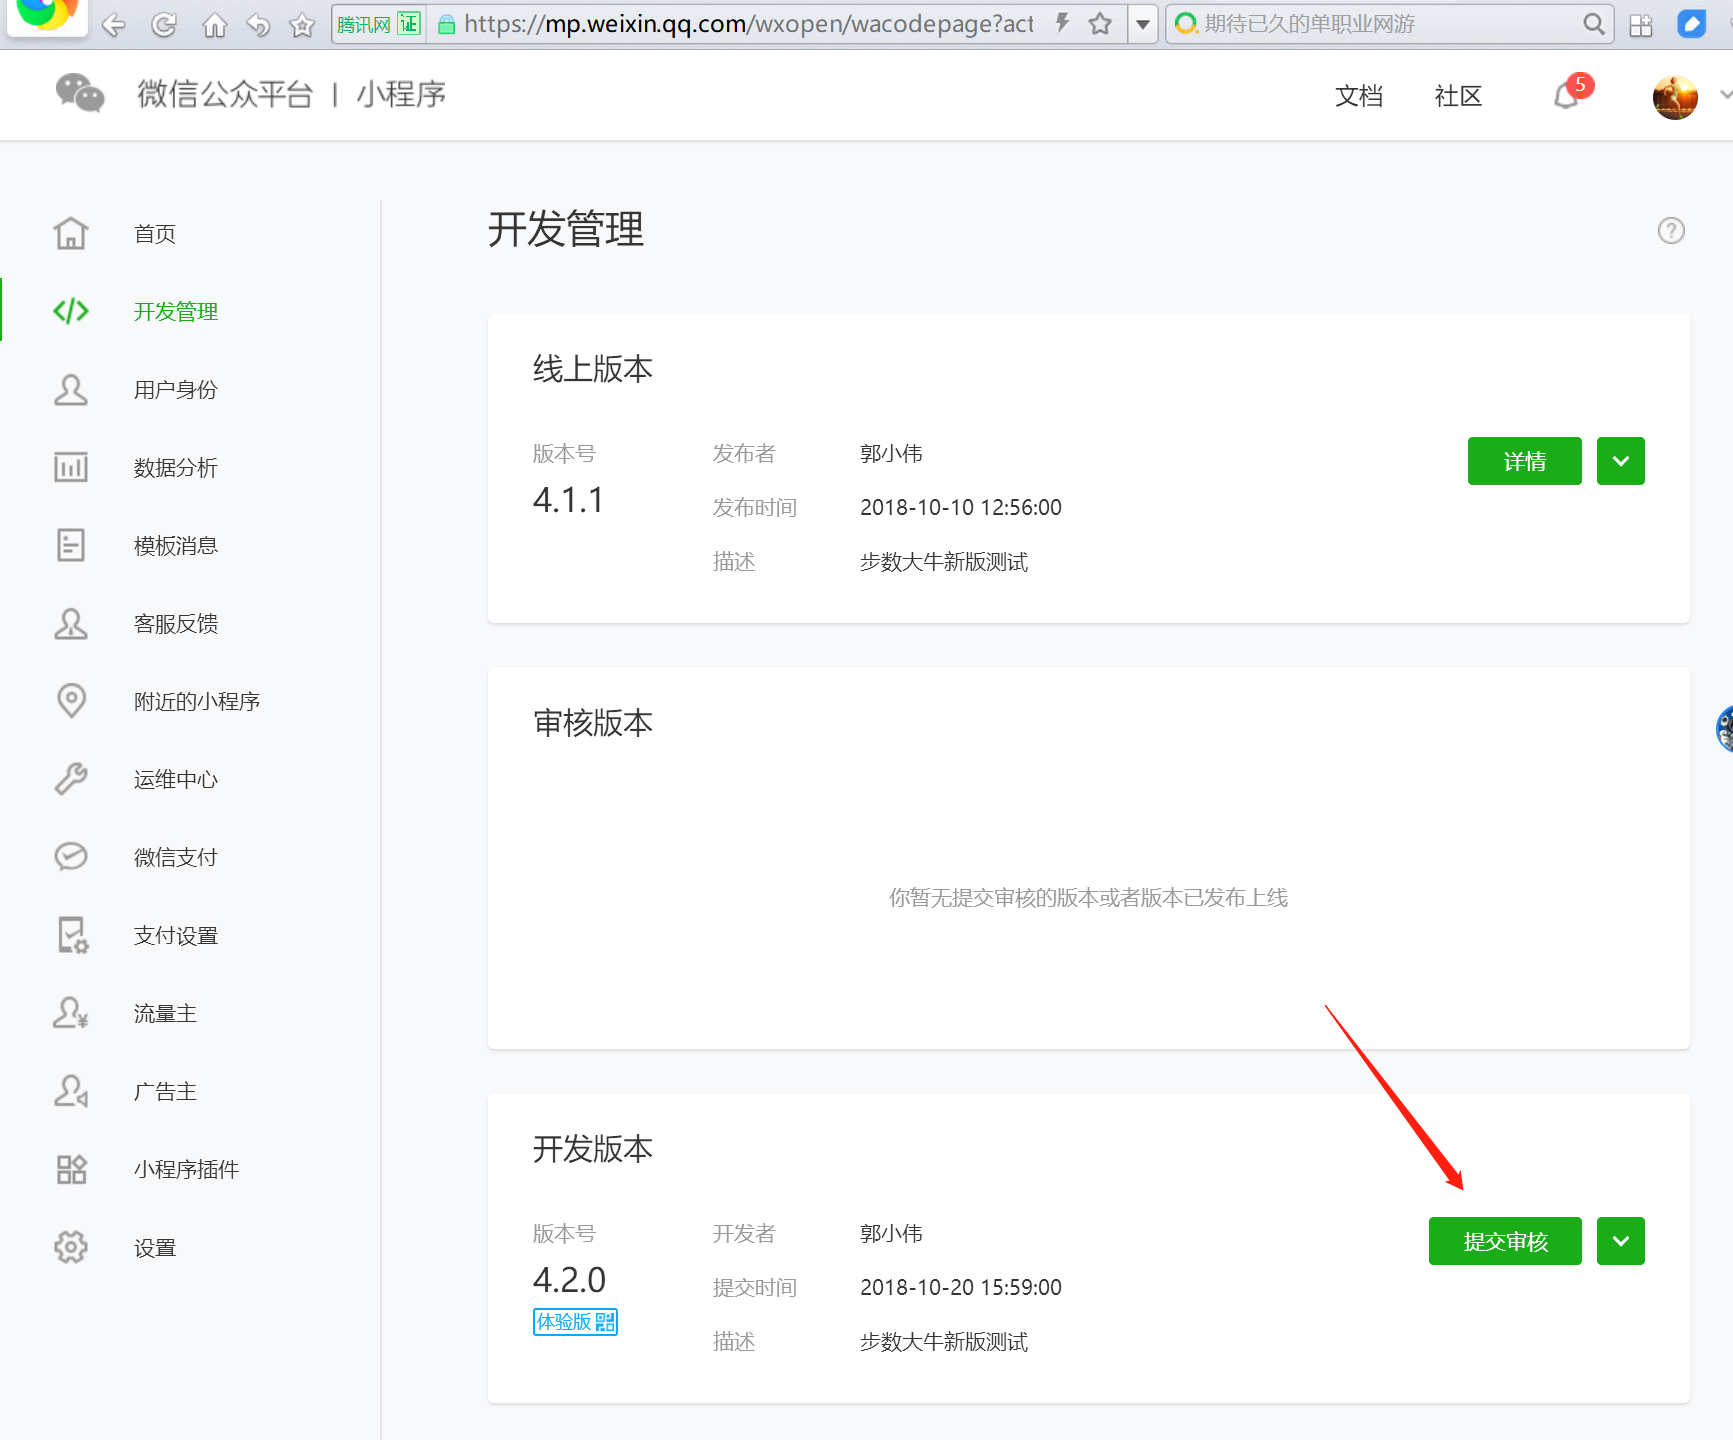Click the notification bell icon
Screen dimensions: 1733x1440
(x=1567, y=96)
